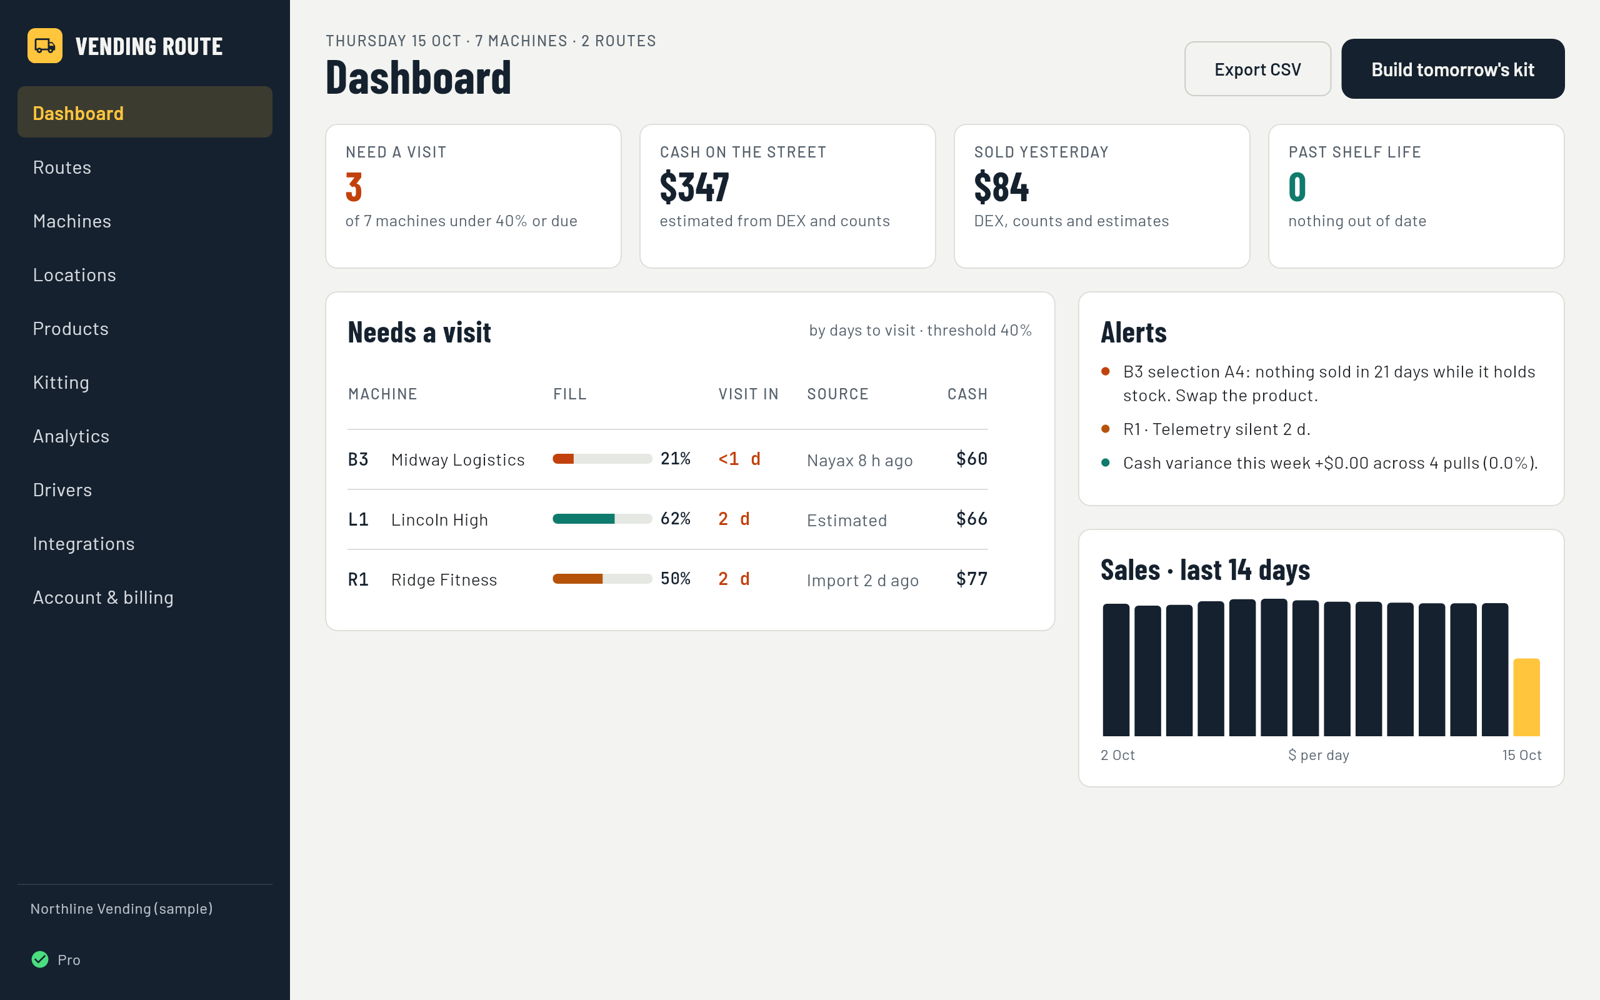Open Integrations in the sidebar
This screenshot has width=1600, height=1000.
(145, 544)
